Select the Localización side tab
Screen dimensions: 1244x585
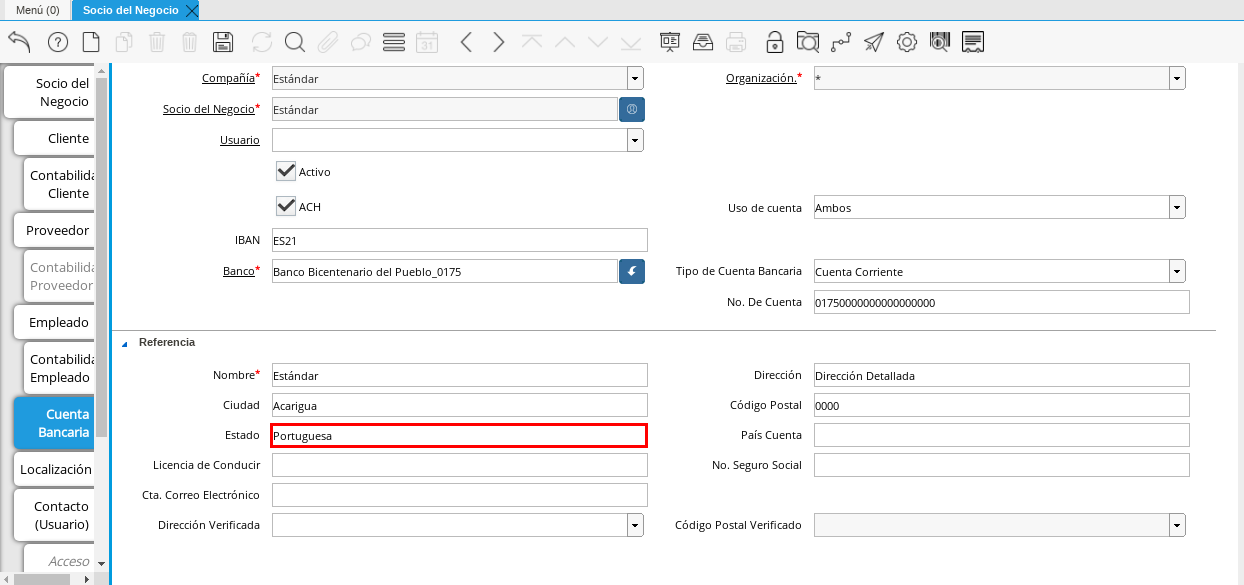click(x=55, y=469)
